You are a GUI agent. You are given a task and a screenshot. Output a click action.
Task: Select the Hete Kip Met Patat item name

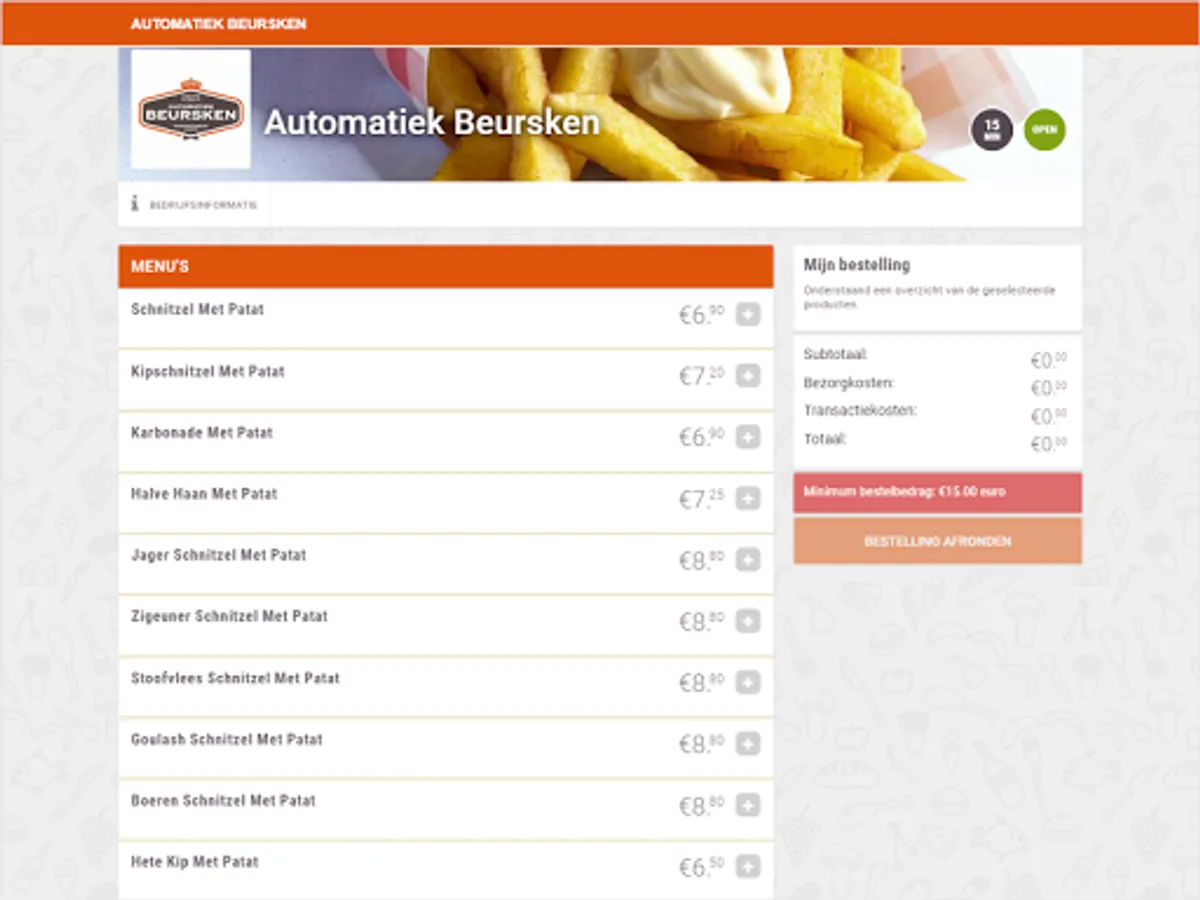[195, 862]
